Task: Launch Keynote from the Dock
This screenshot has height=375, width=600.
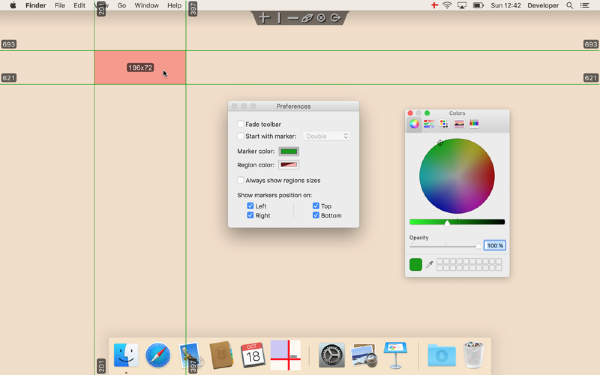Action: [395, 355]
